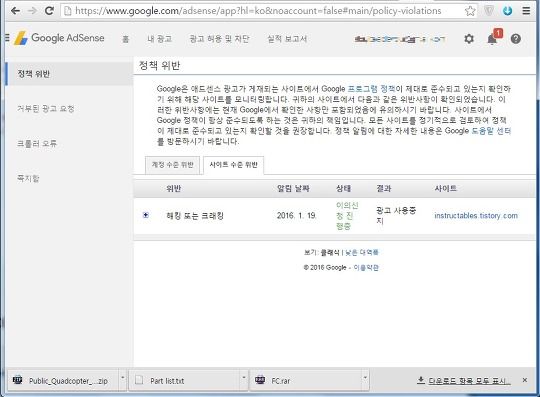
Task: Bookmark page with star icon
Action: (x=470, y=11)
